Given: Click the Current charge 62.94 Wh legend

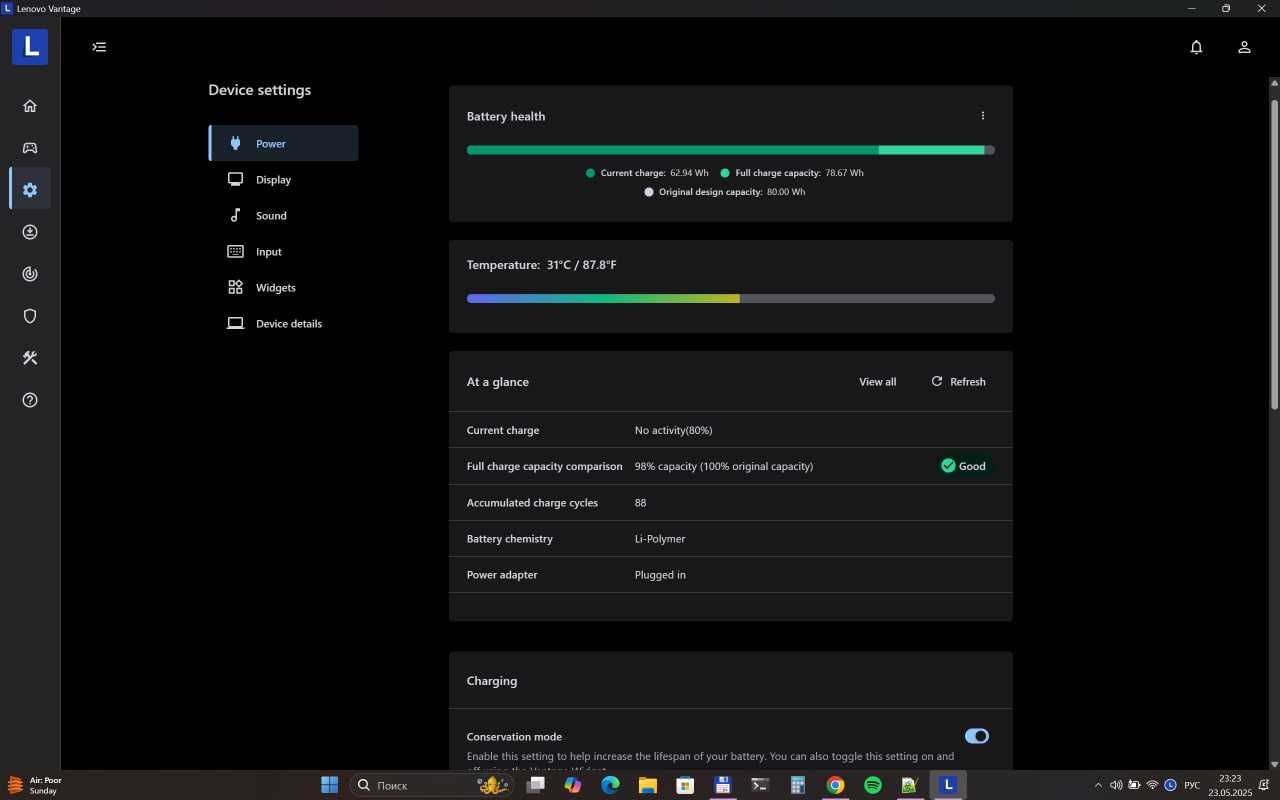Looking at the screenshot, I should [647, 173].
